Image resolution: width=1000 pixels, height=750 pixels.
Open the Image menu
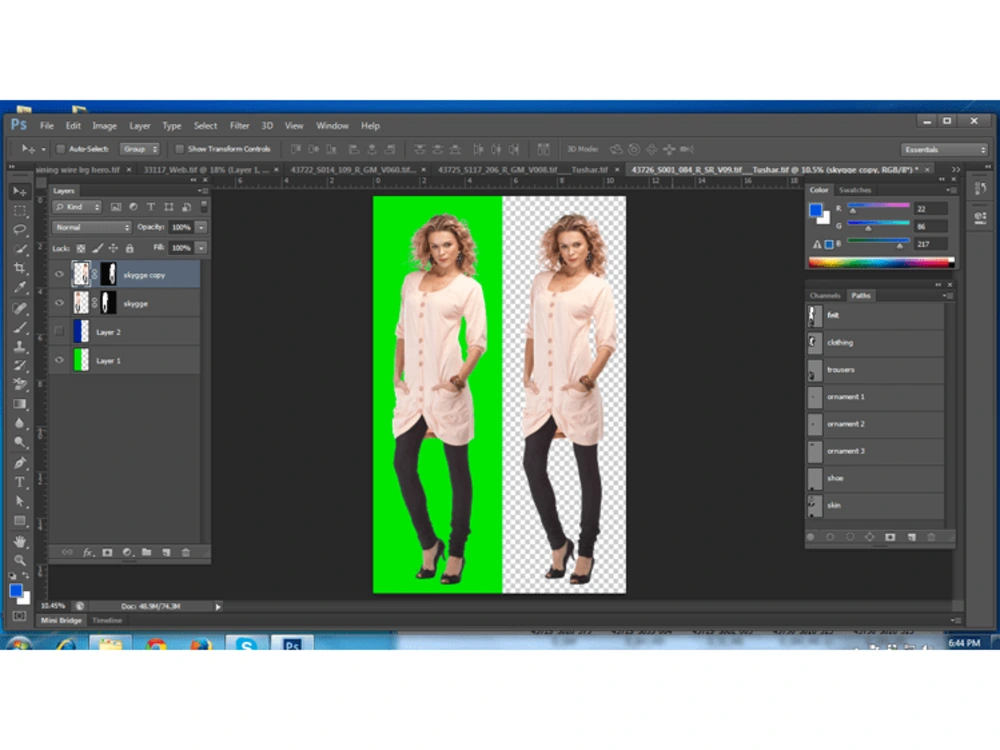105,126
